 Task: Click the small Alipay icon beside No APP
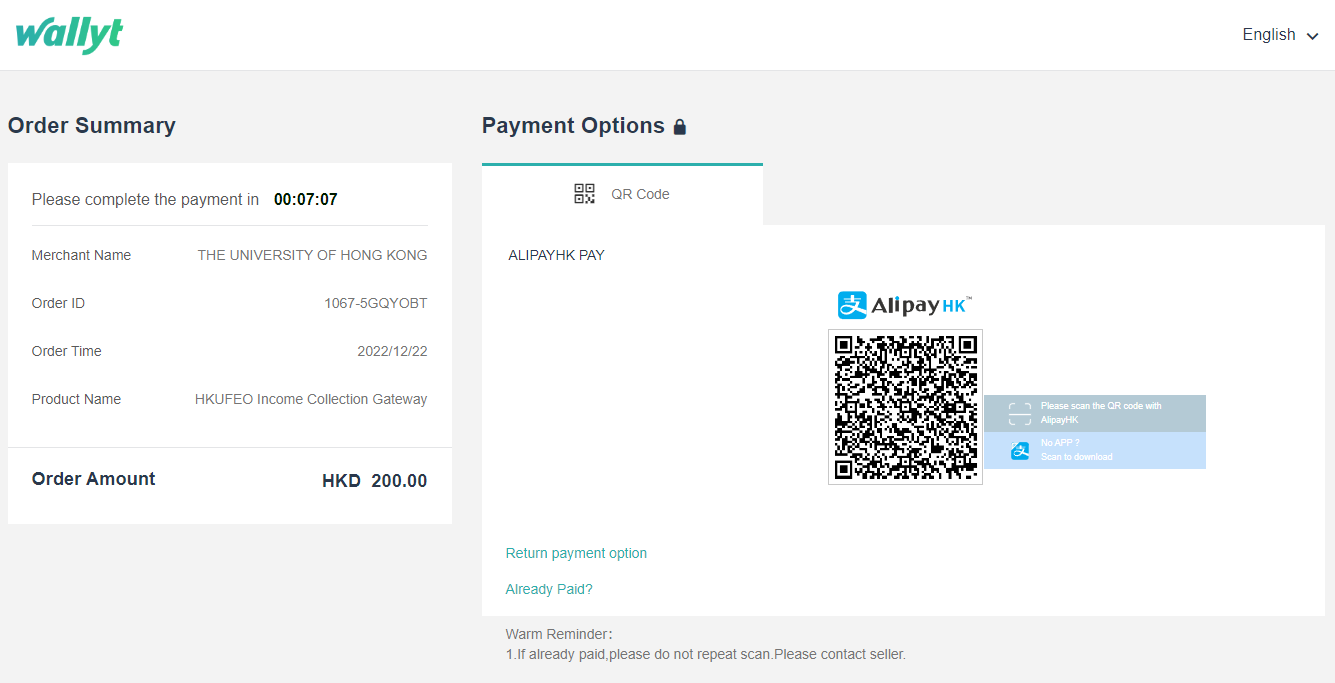click(1019, 451)
